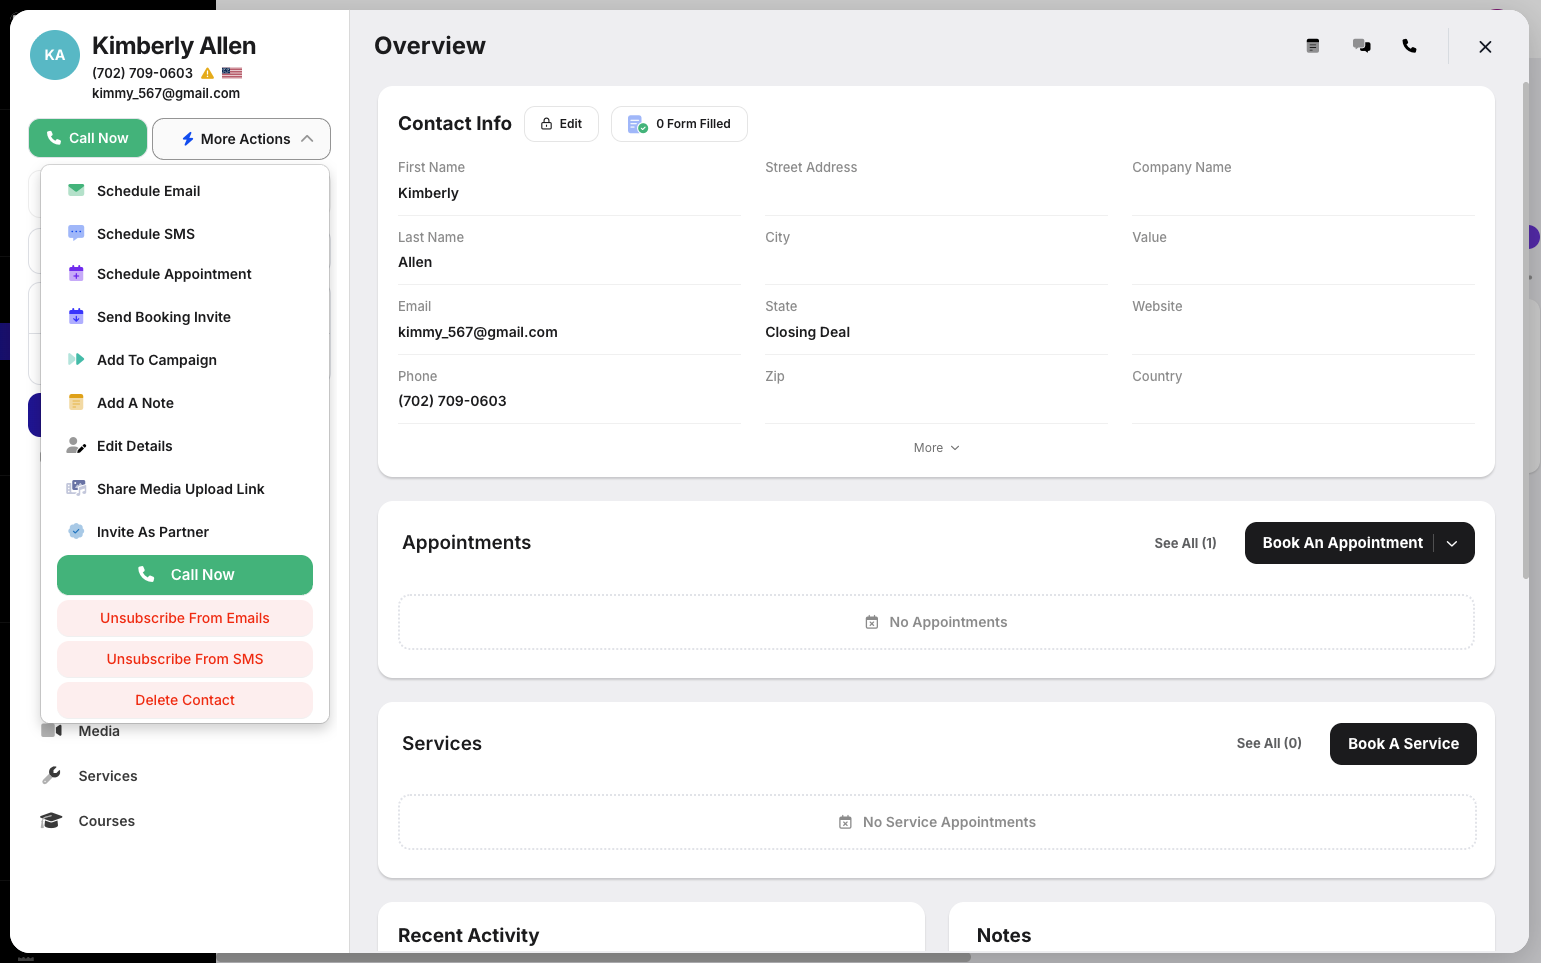Click the notes icon in Overview header

(1313, 46)
